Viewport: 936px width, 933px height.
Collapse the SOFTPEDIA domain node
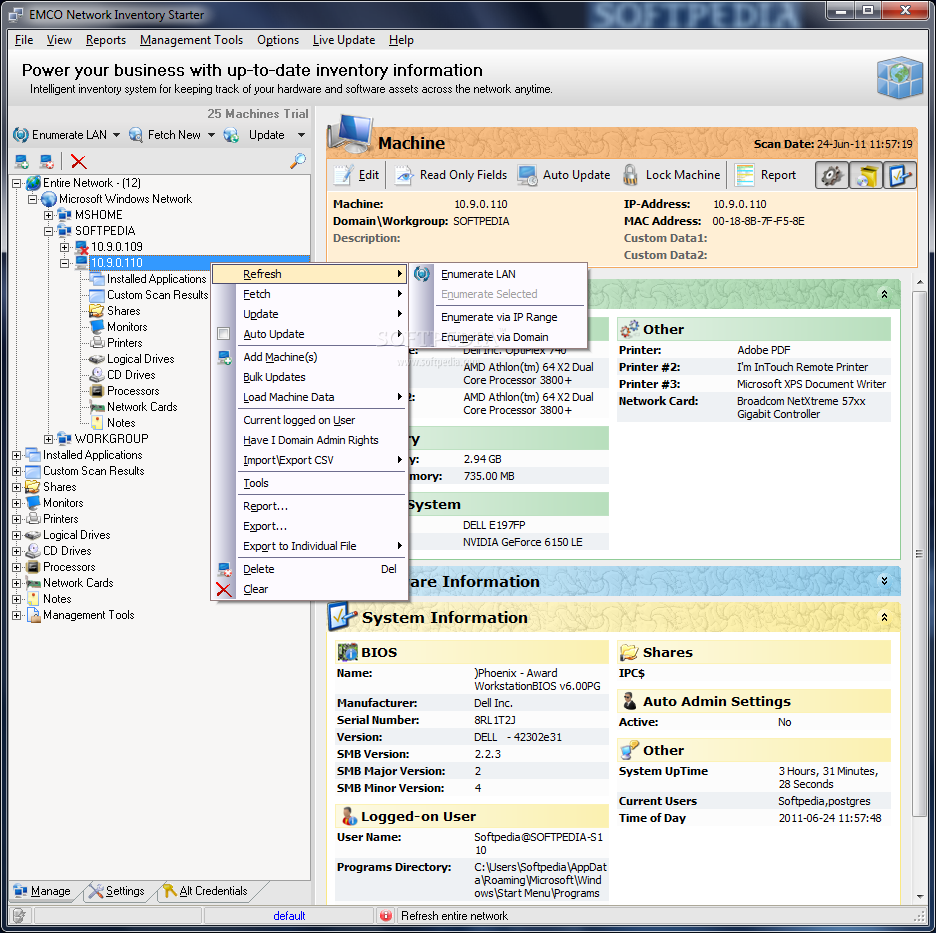point(48,231)
